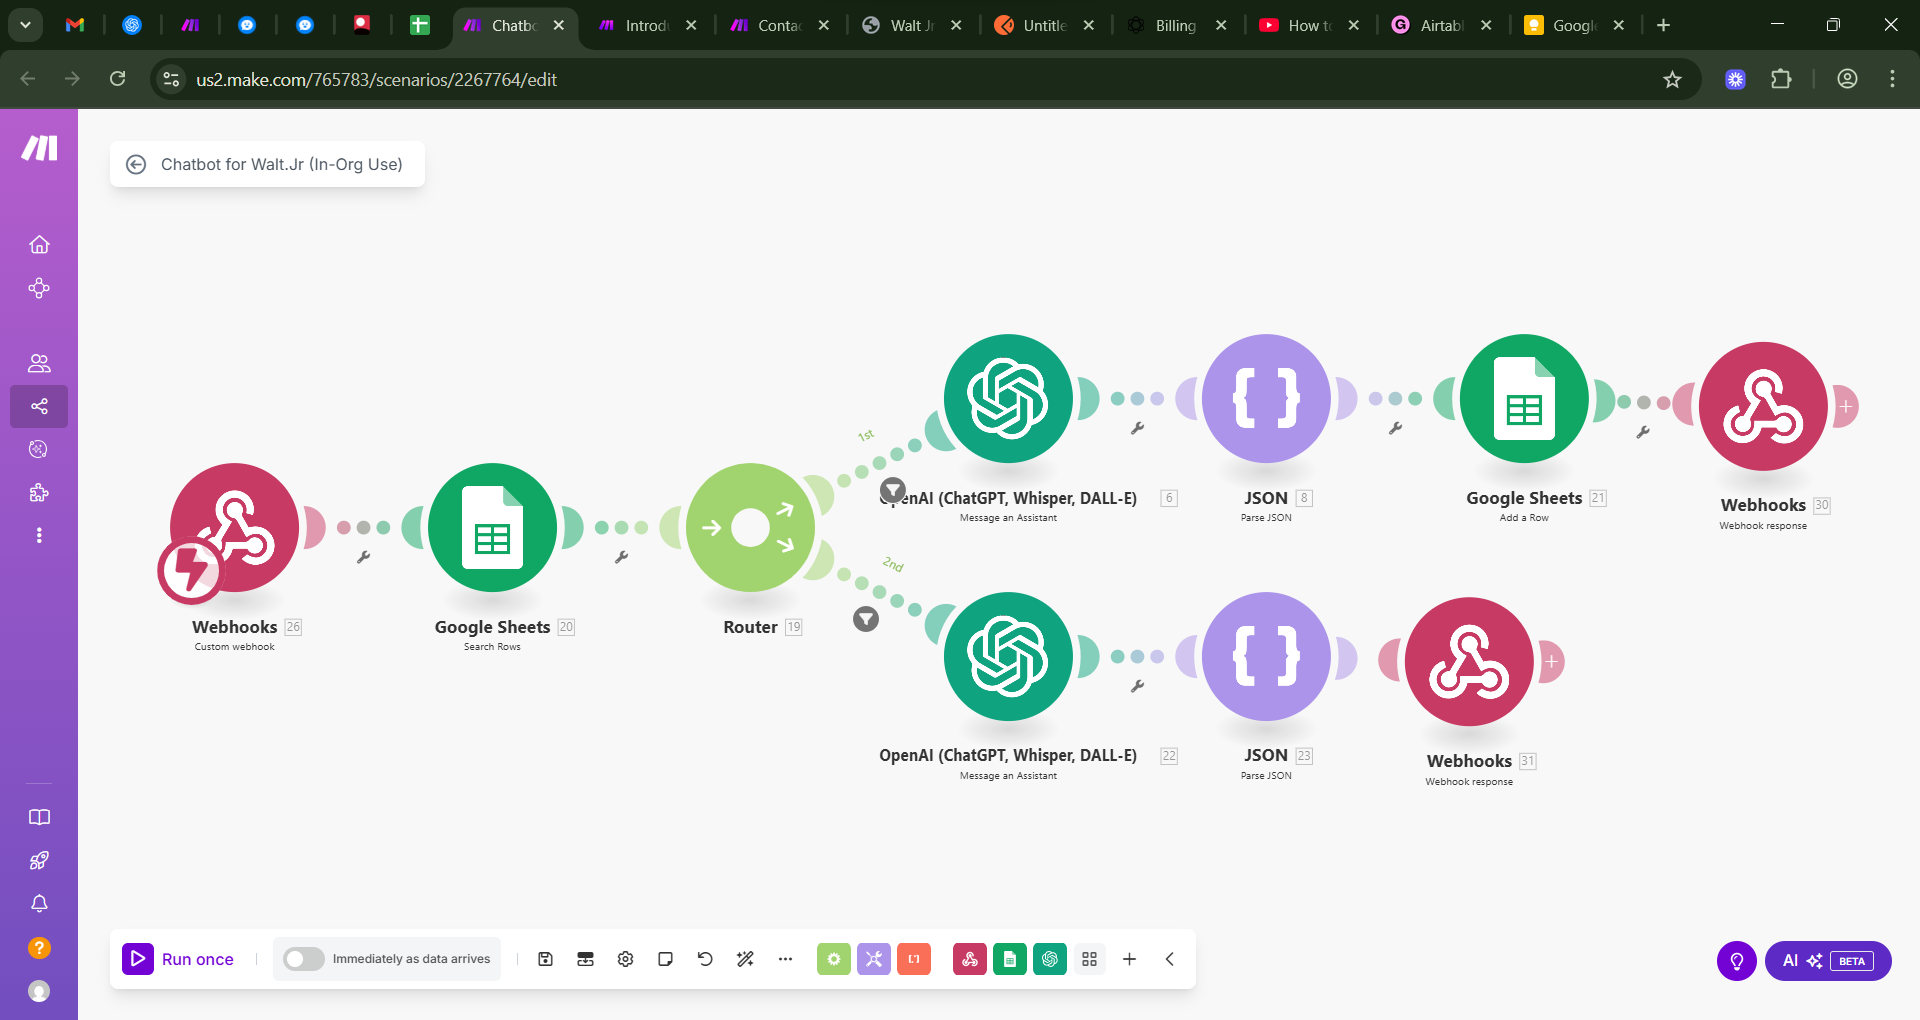
Task: Click the green gear Tools favorite
Action: coord(834,959)
